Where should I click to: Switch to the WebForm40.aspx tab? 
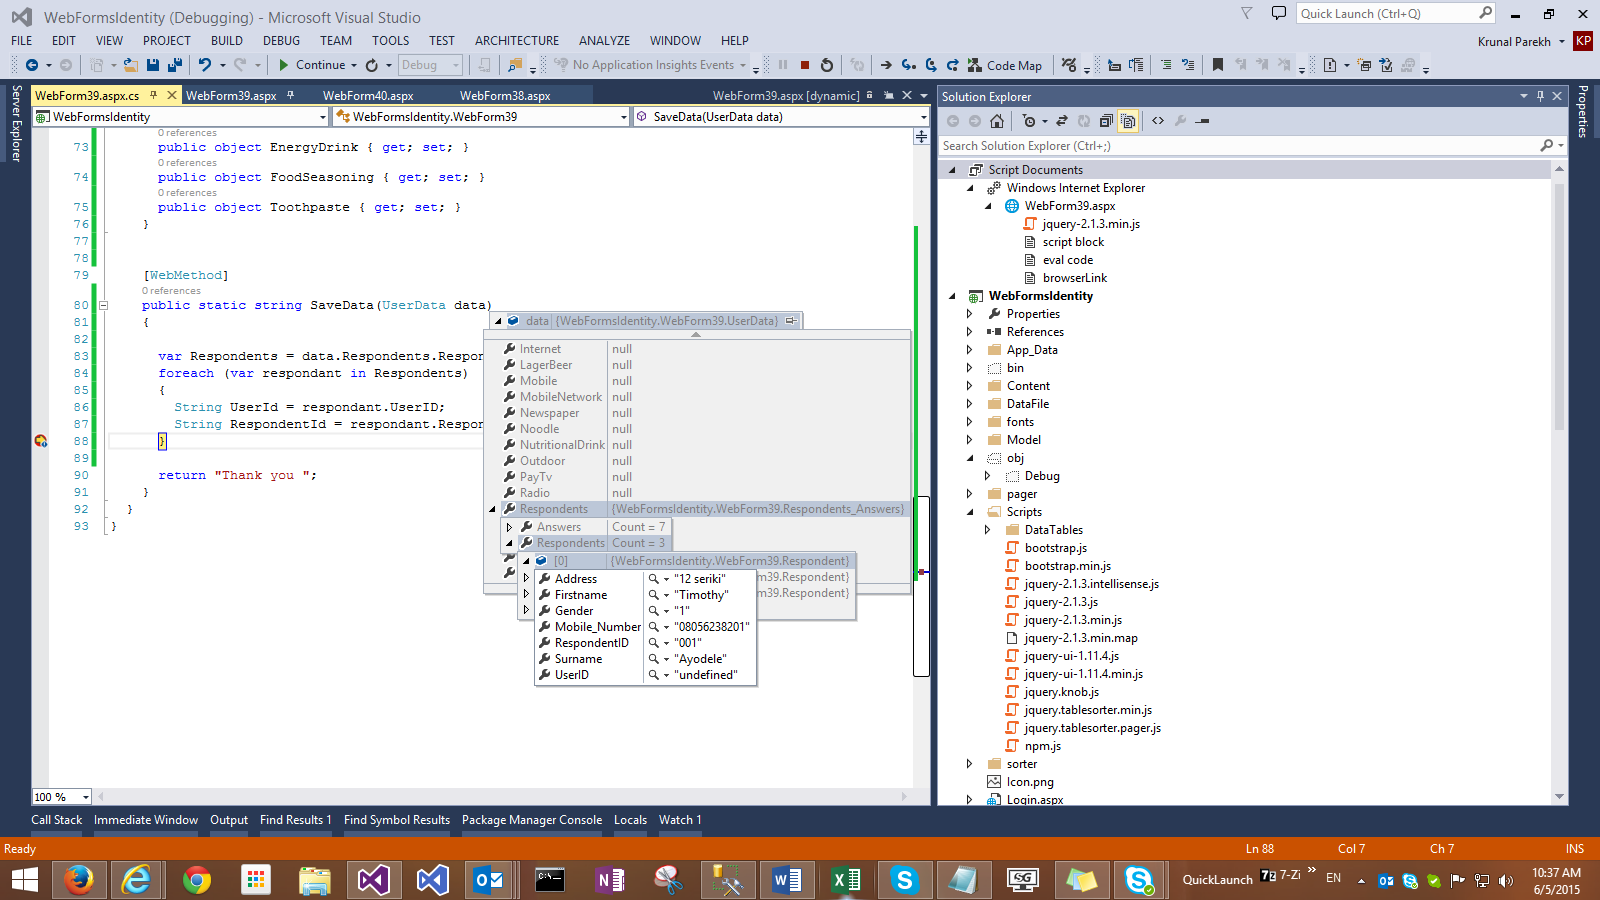click(368, 96)
